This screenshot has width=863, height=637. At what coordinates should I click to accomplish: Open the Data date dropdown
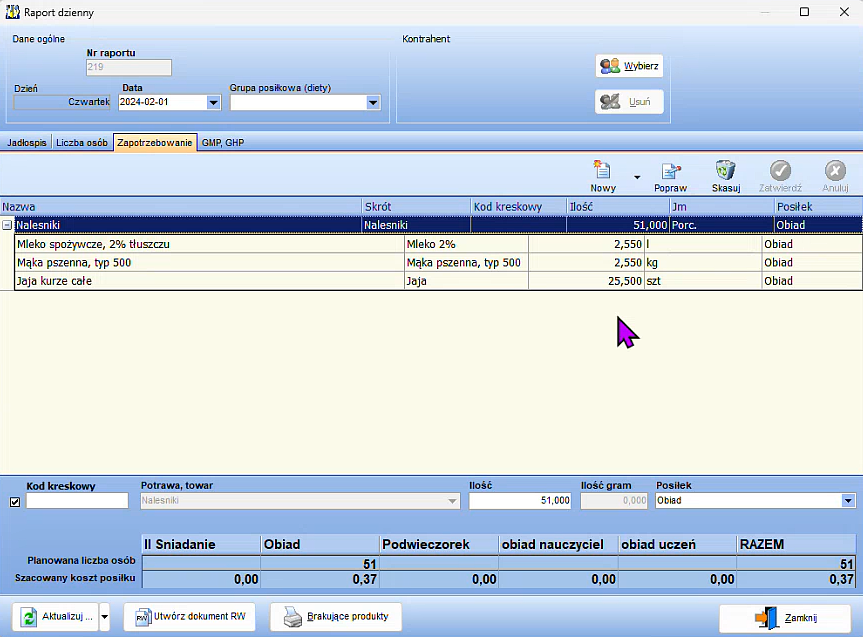[213, 102]
